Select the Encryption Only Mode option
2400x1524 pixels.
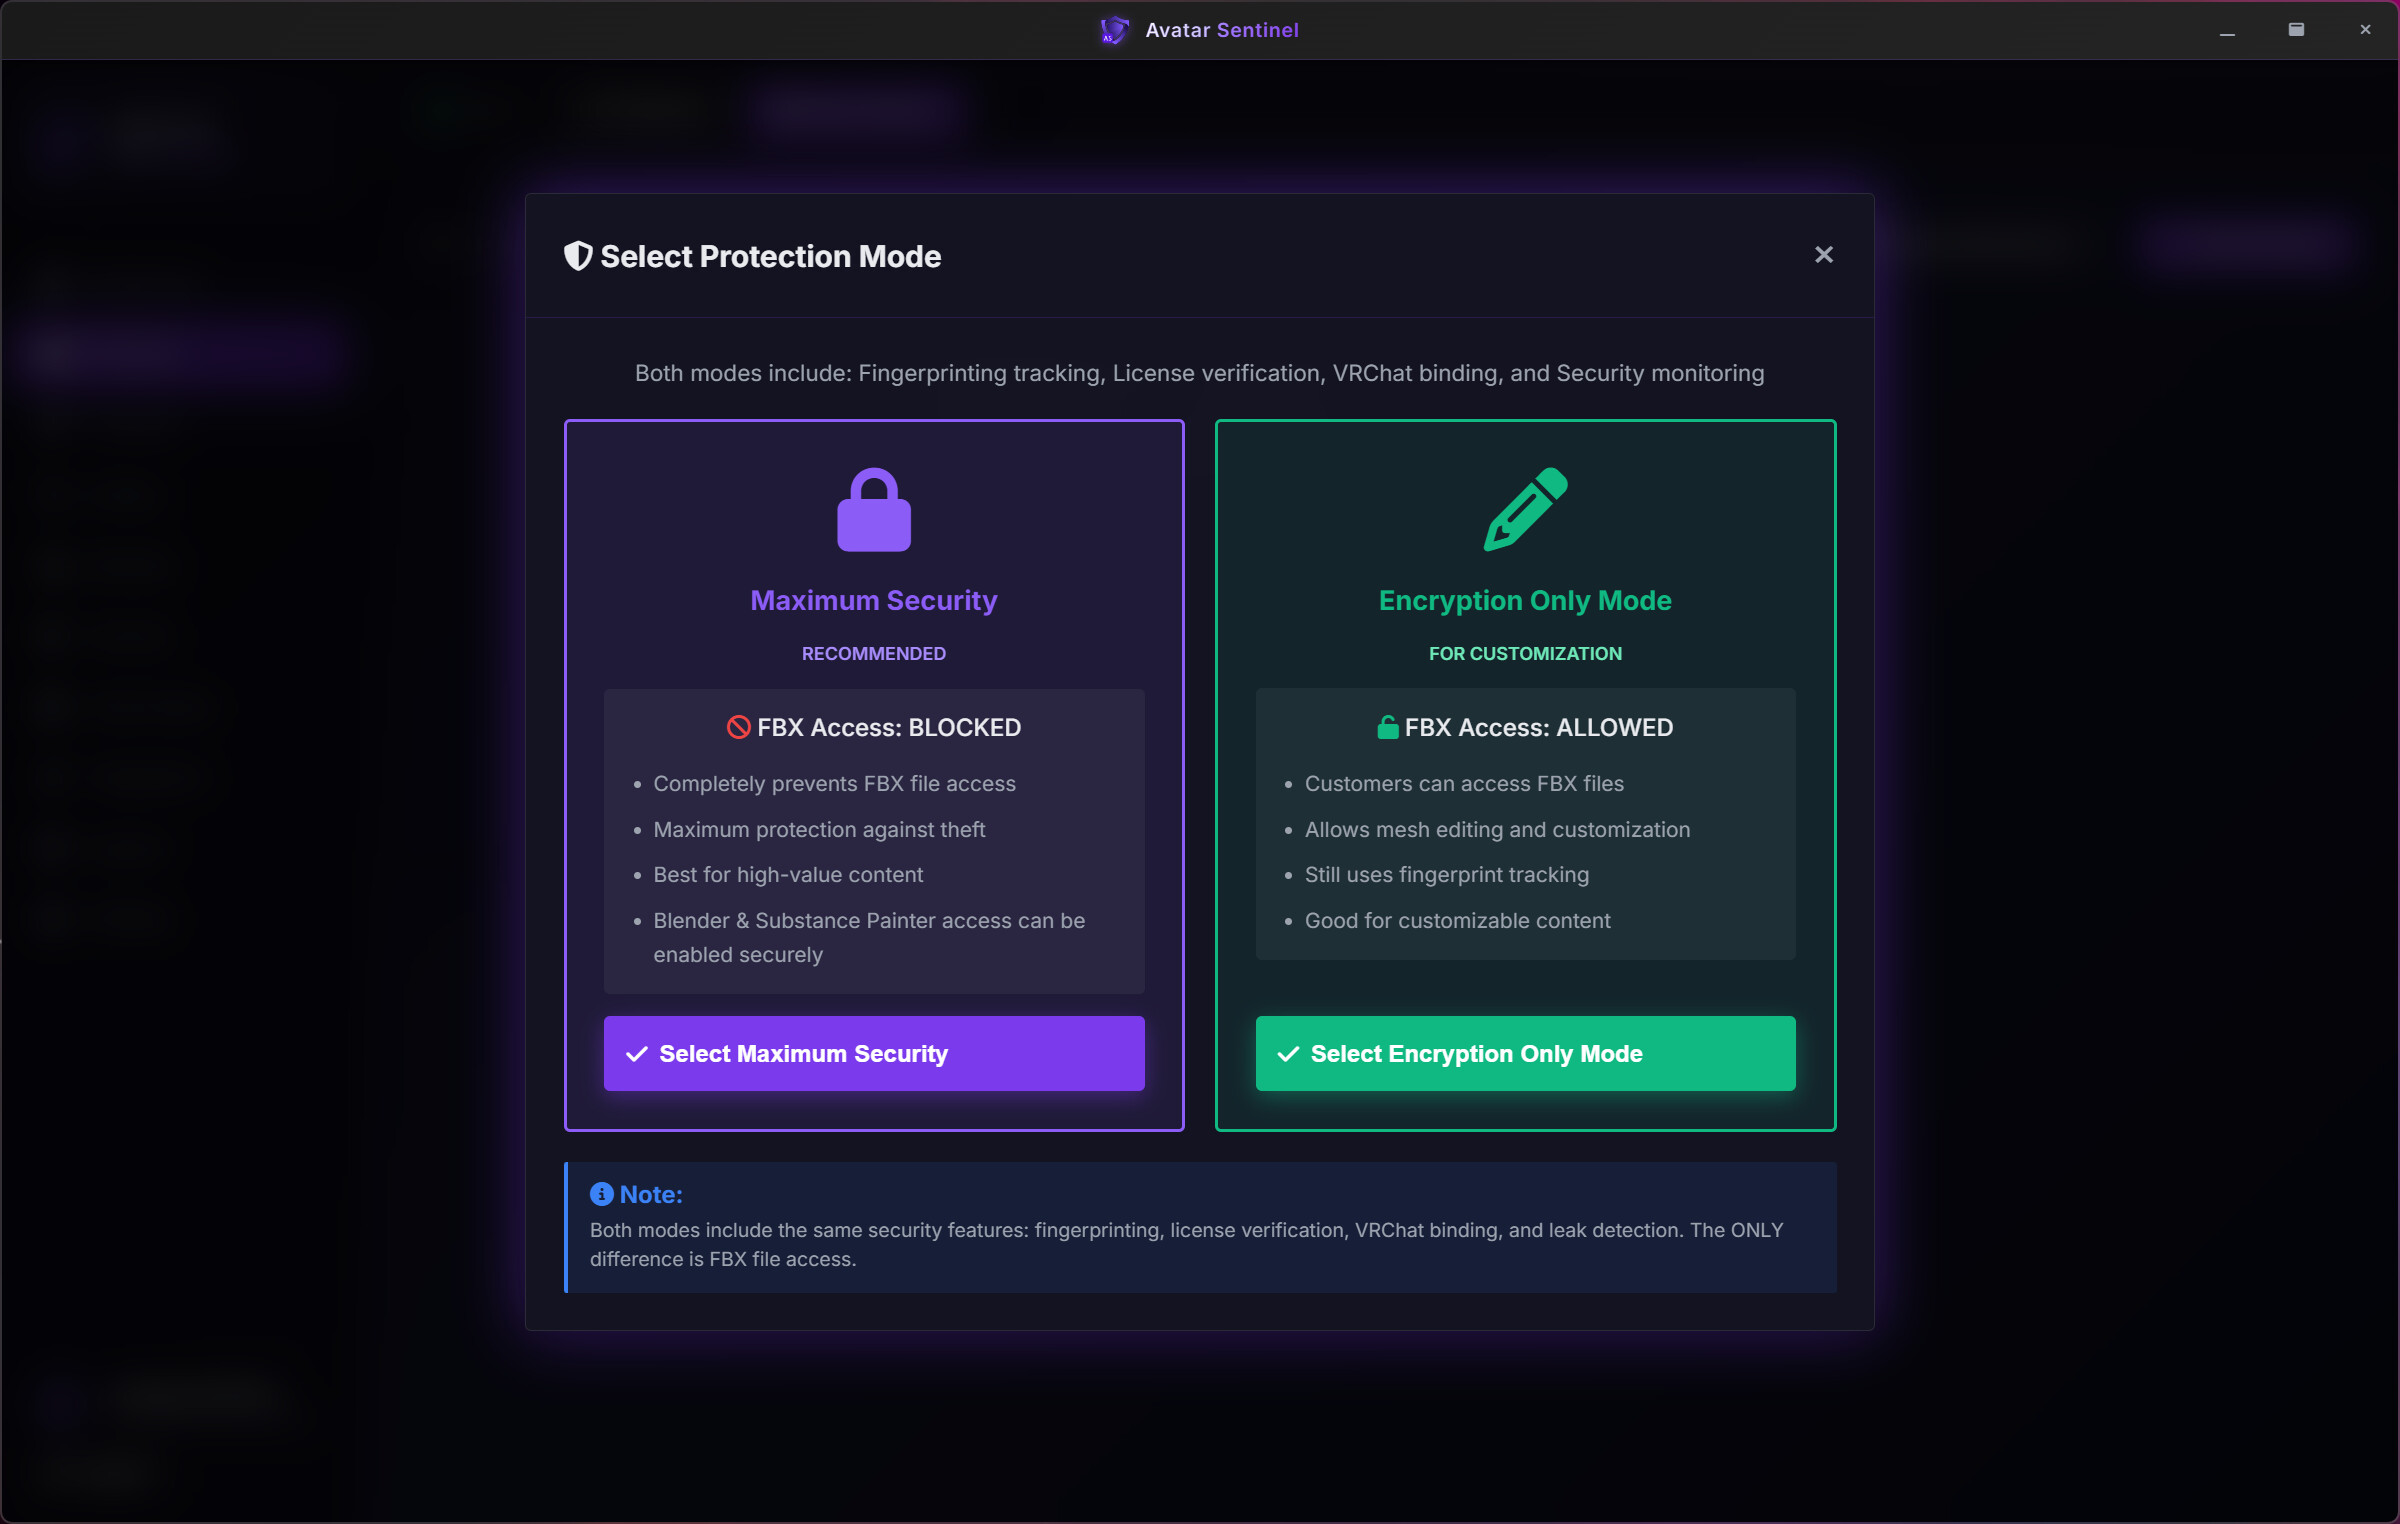coord(1524,1053)
